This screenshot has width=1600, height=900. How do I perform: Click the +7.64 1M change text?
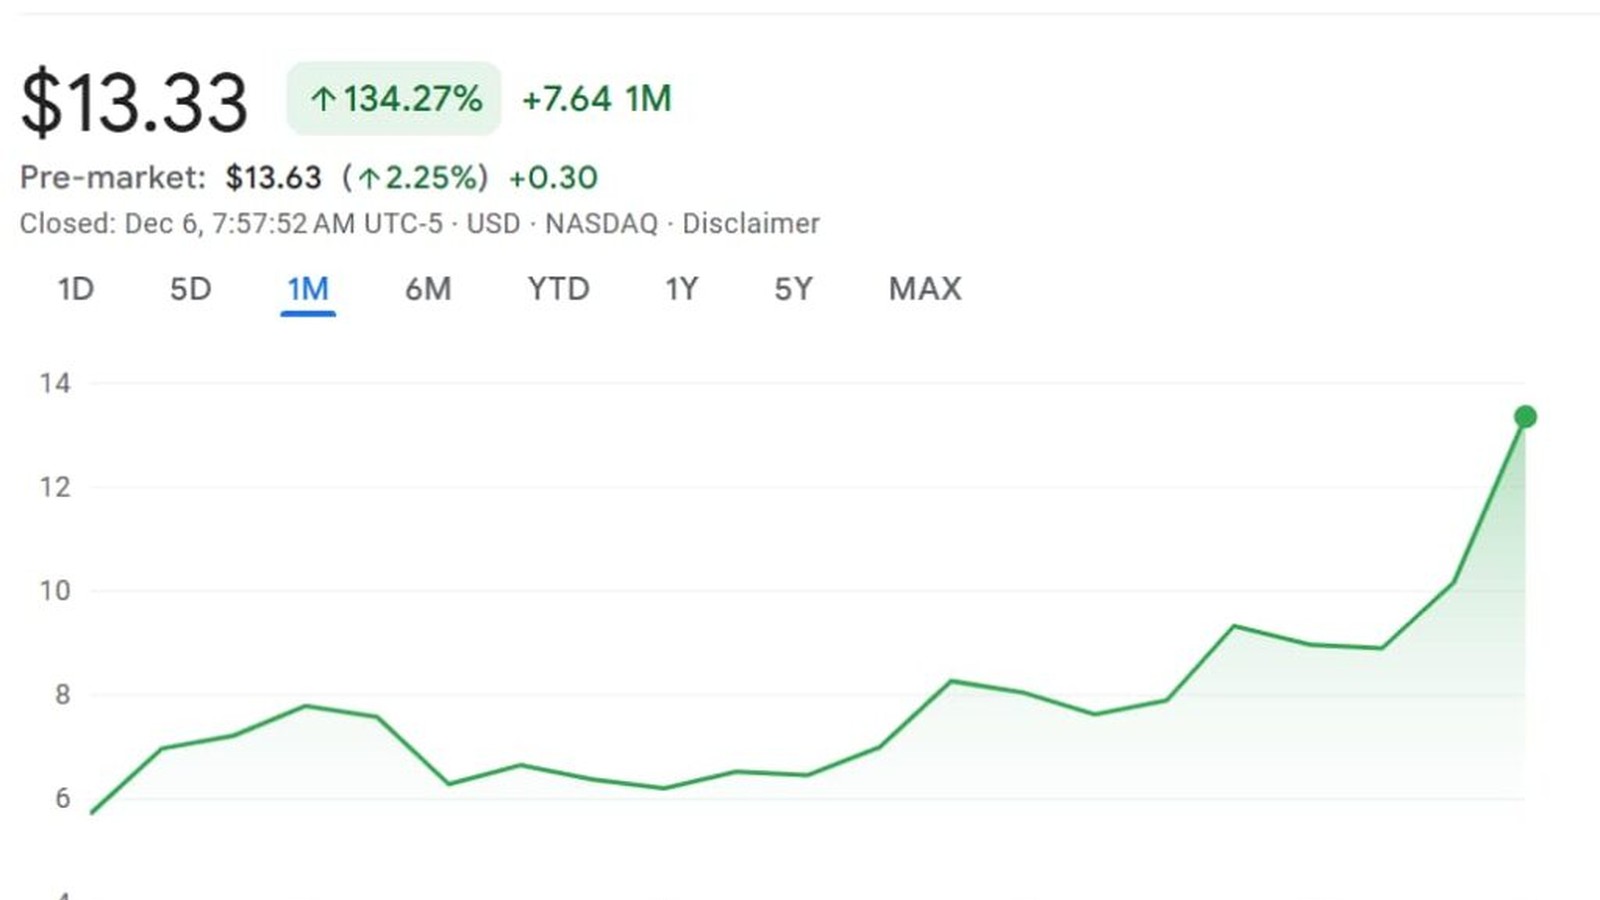[x=597, y=99]
